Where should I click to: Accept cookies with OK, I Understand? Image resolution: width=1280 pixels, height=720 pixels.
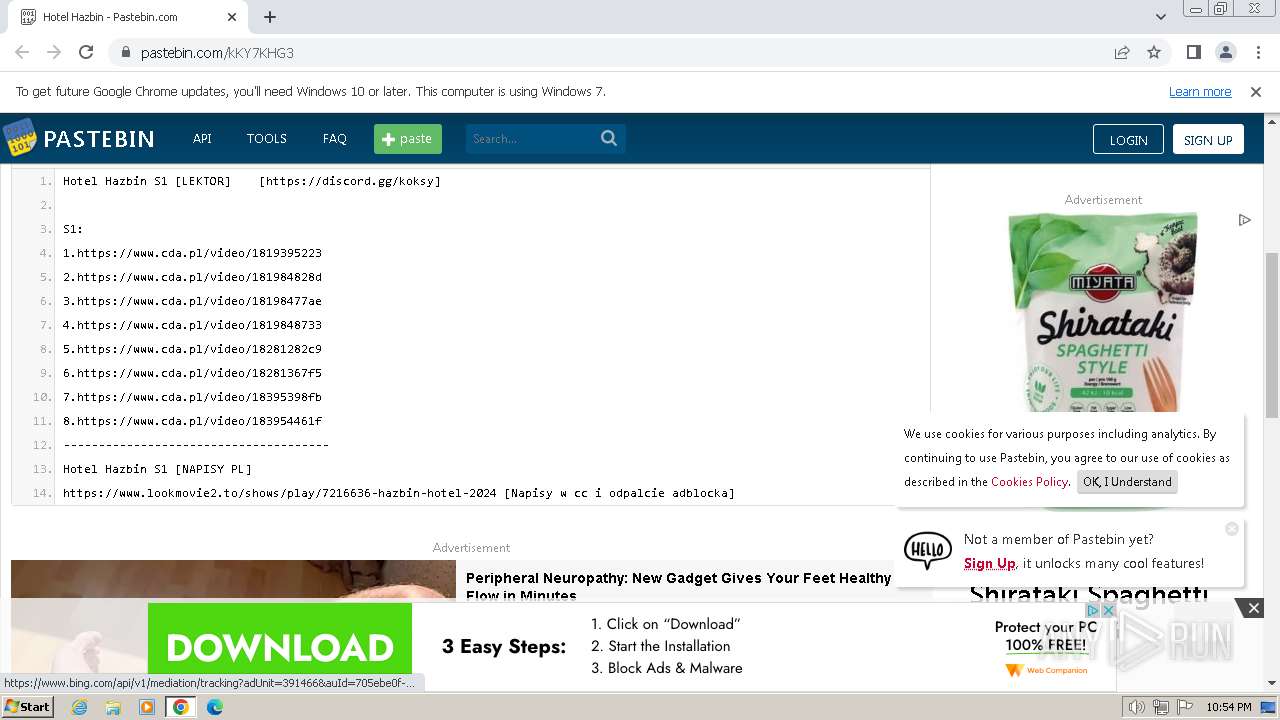1127,481
